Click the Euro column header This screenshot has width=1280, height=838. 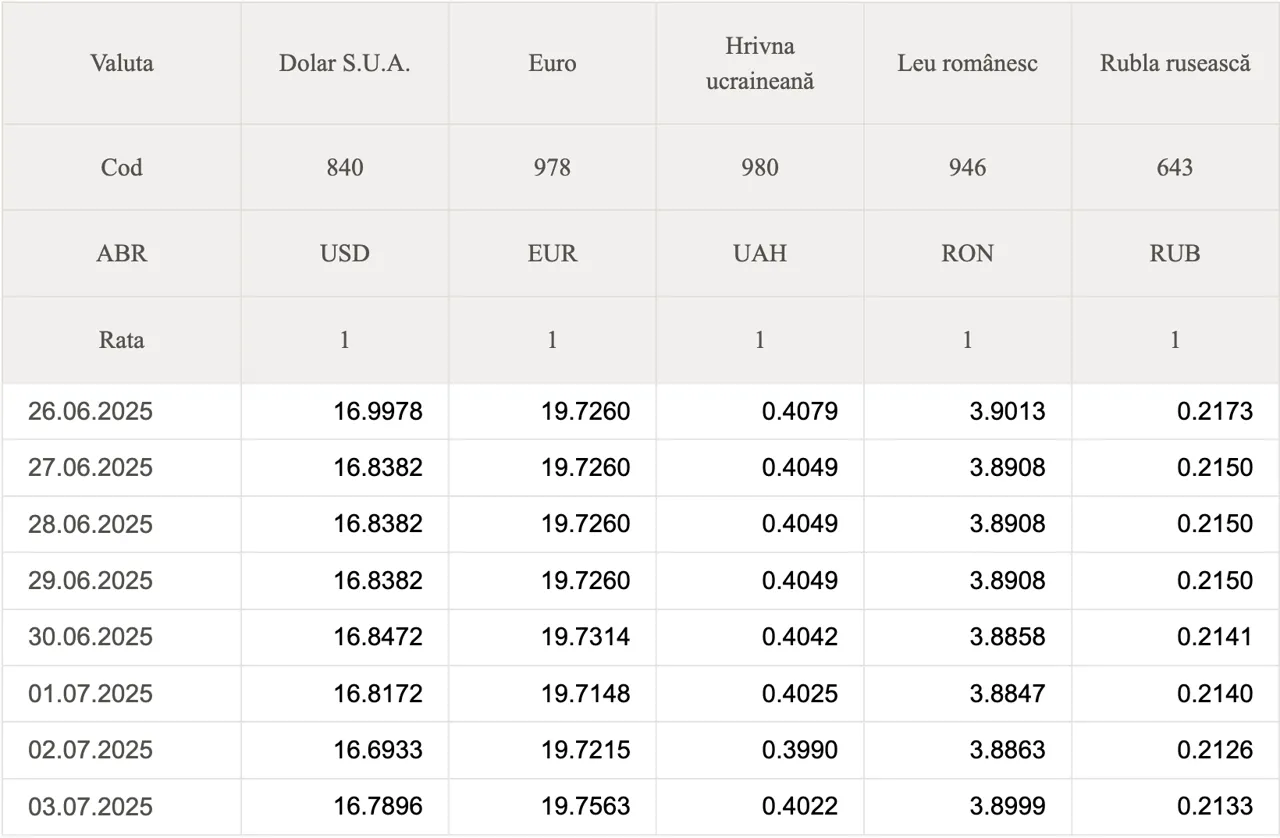coord(552,63)
